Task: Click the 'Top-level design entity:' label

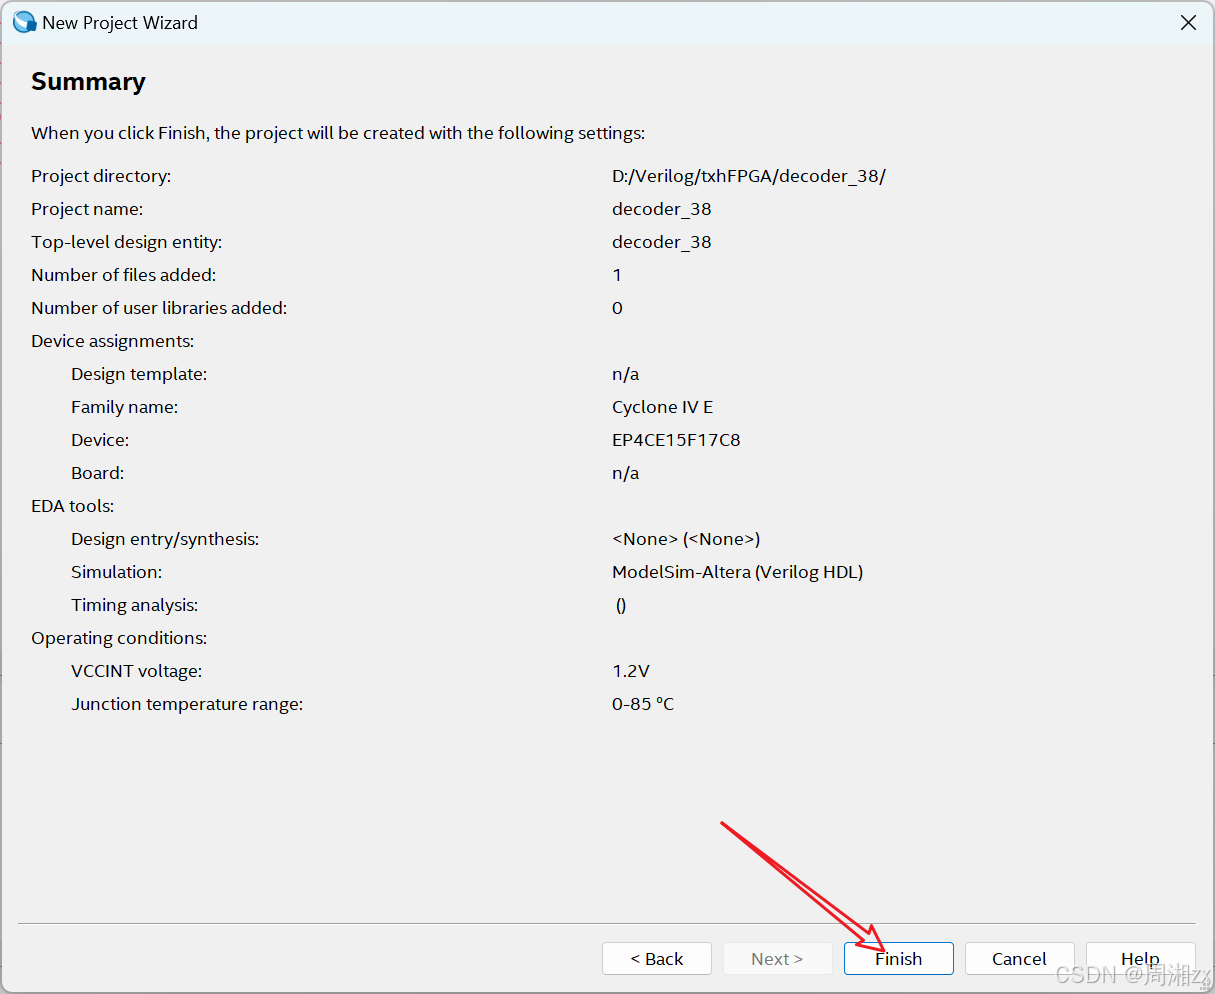Action: 127,242
